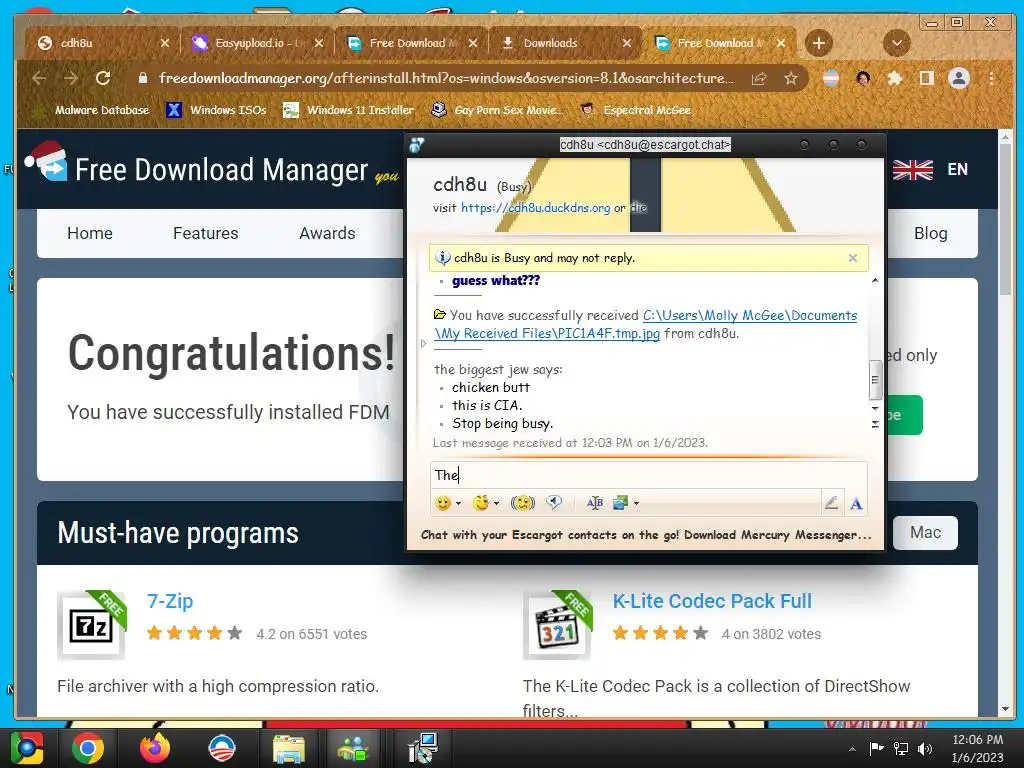Open the Windows ISOs bookmark
1024x768 pixels.
(216, 110)
